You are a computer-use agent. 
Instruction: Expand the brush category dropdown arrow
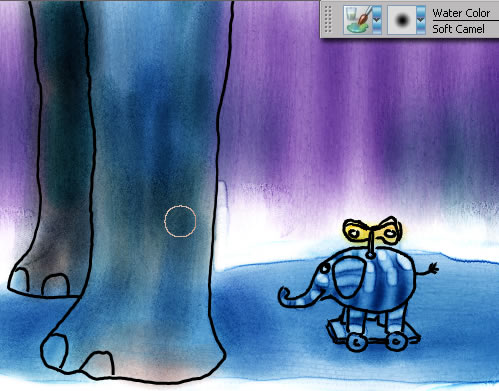pos(377,20)
